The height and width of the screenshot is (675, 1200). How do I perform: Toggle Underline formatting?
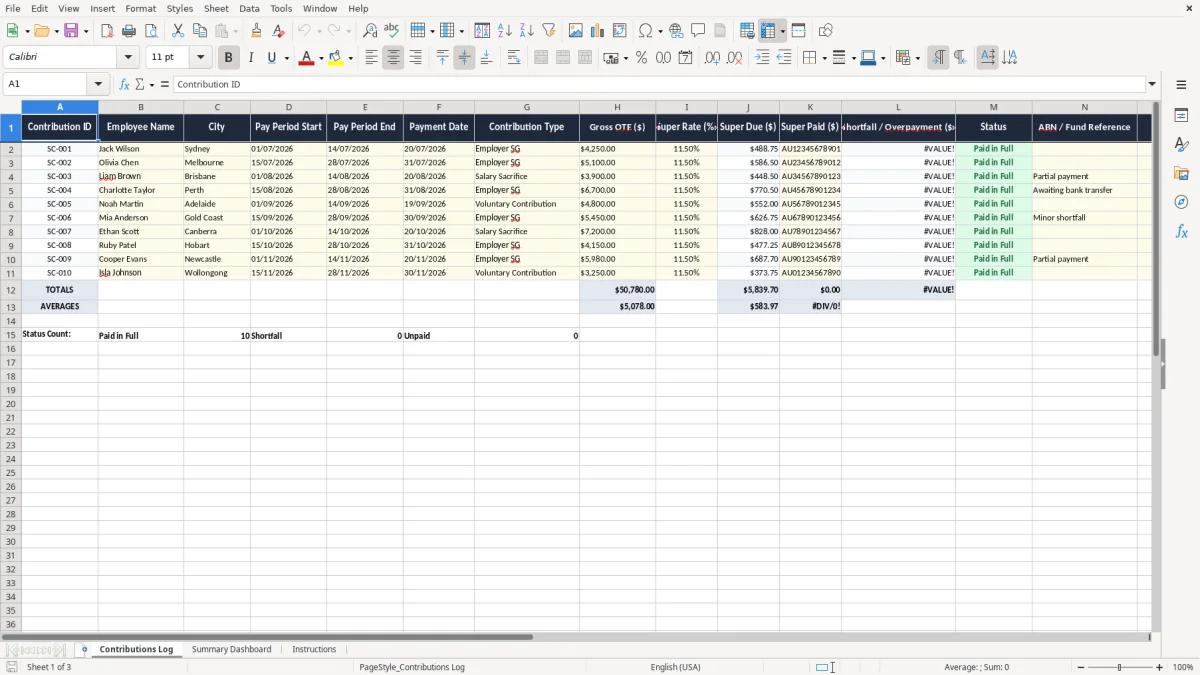pos(271,58)
